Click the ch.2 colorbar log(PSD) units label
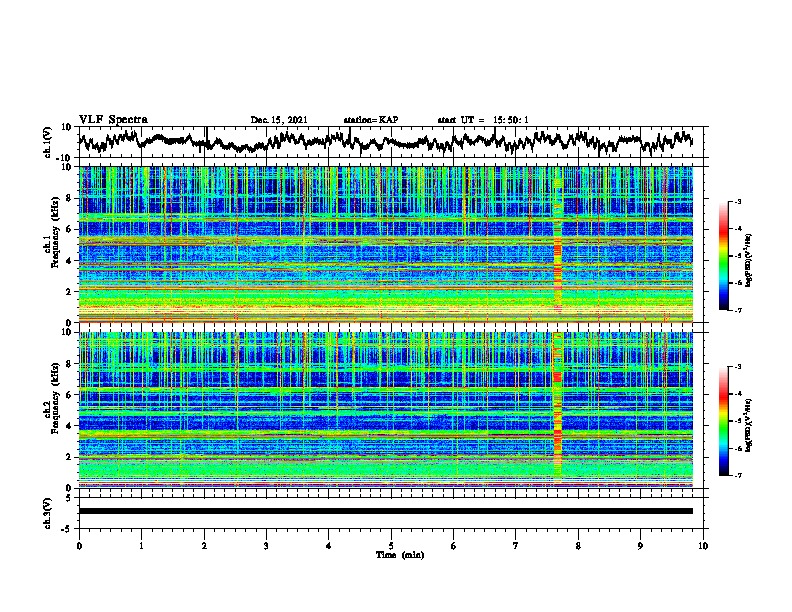 [749, 425]
